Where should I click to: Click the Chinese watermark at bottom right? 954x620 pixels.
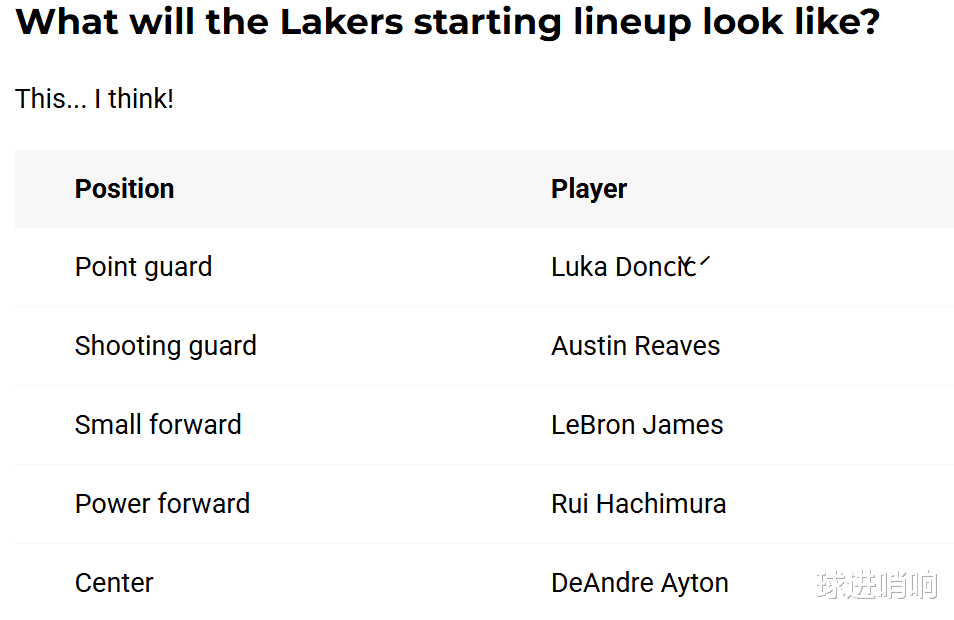click(x=876, y=585)
